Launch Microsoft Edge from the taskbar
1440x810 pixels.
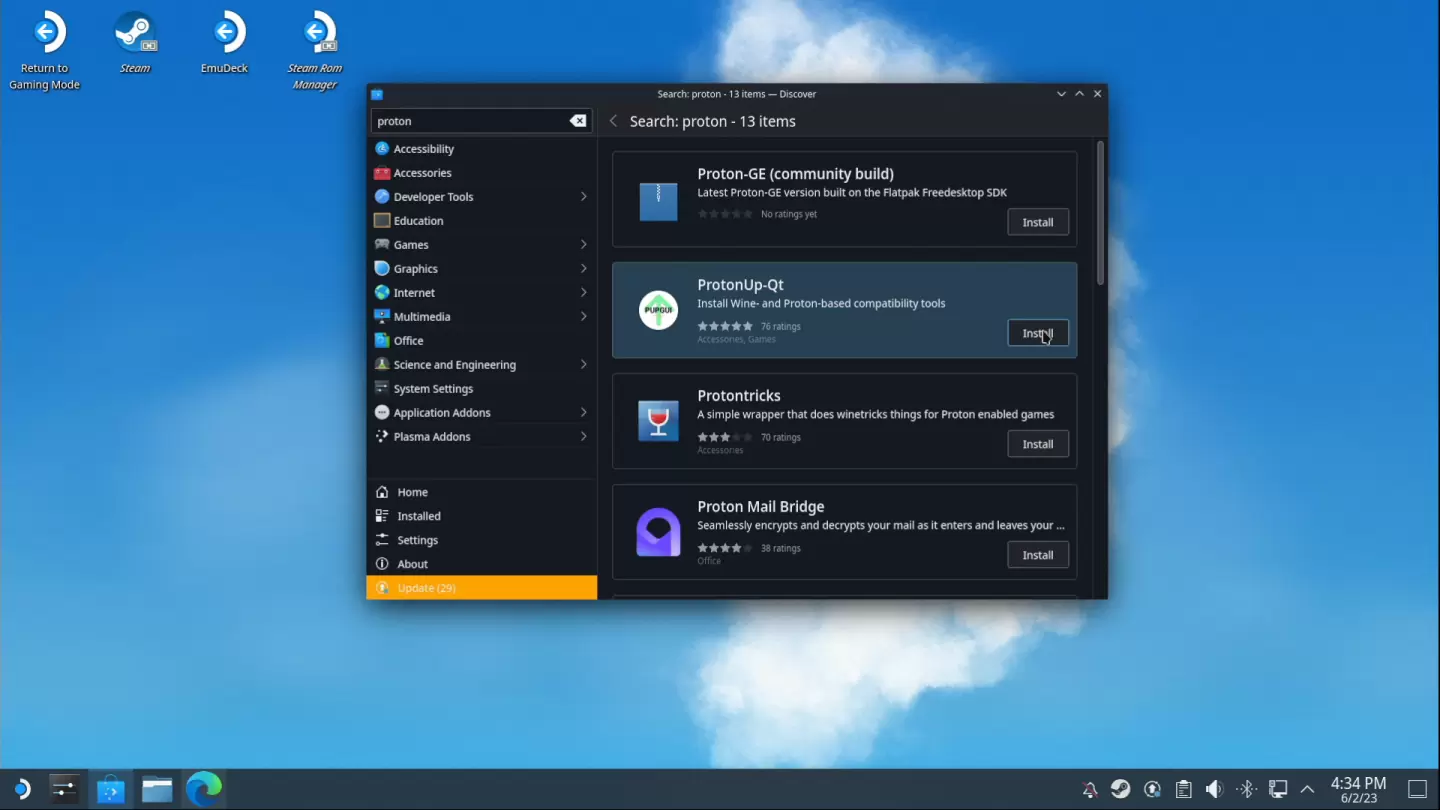(203, 789)
